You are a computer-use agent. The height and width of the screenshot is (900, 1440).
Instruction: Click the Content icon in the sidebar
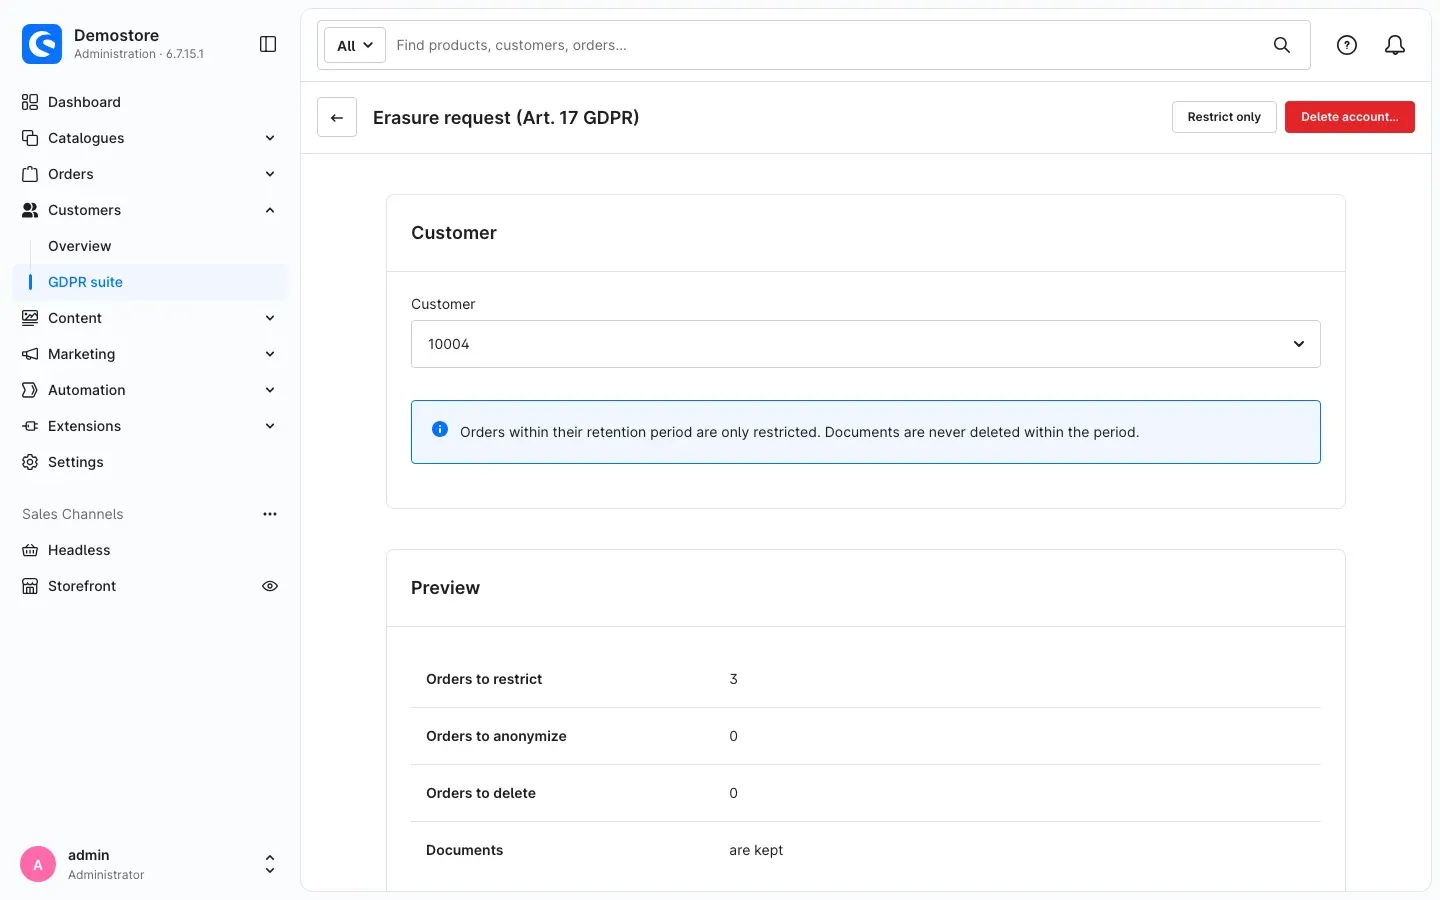coord(30,318)
